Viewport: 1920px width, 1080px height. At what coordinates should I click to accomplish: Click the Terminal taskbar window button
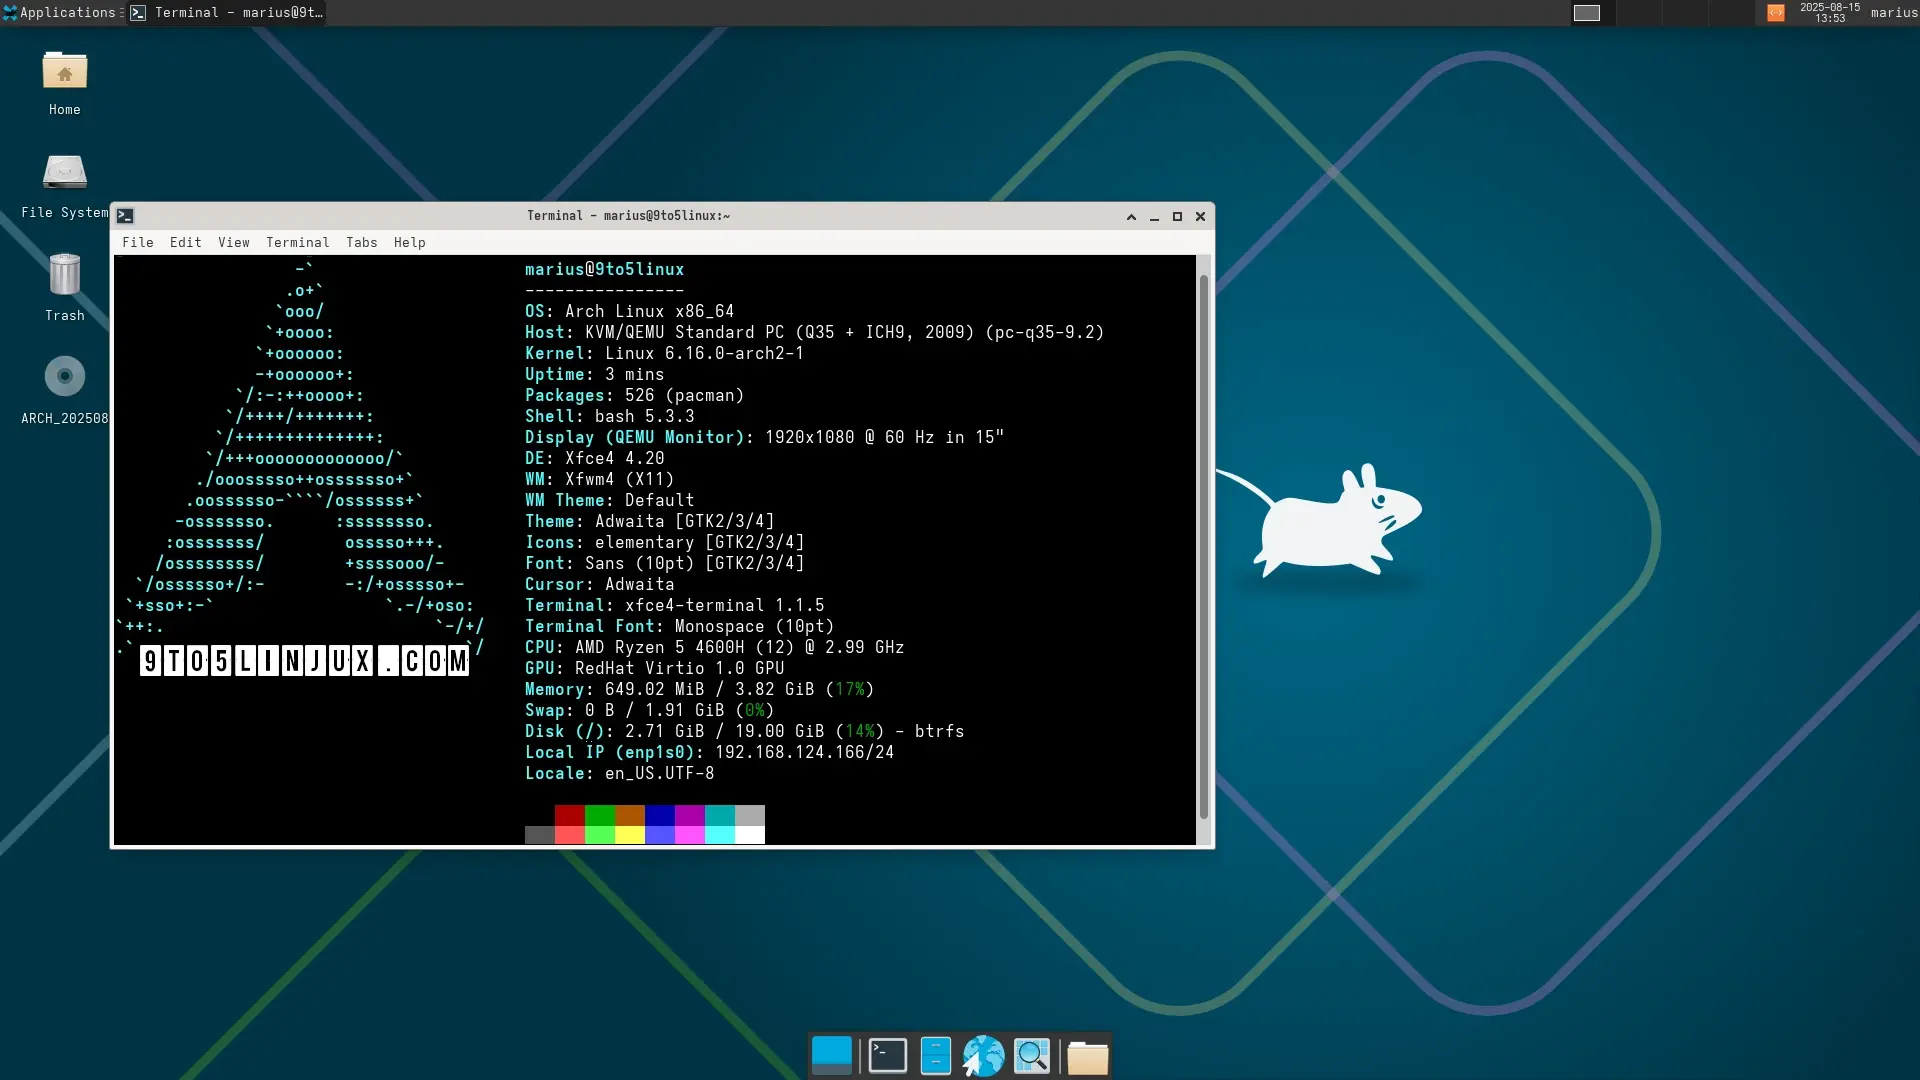228,13
